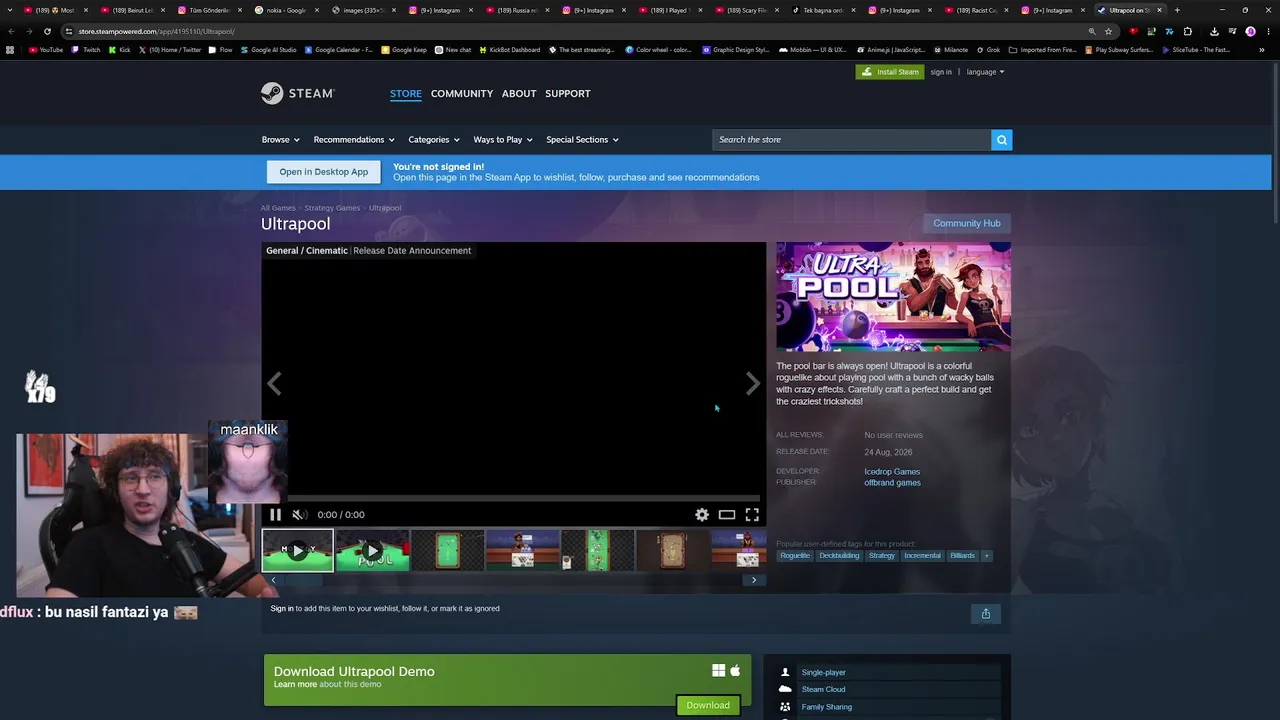The height and width of the screenshot is (720, 1280).
Task: Open the browser profile avatar
Action: (x=1250, y=31)
